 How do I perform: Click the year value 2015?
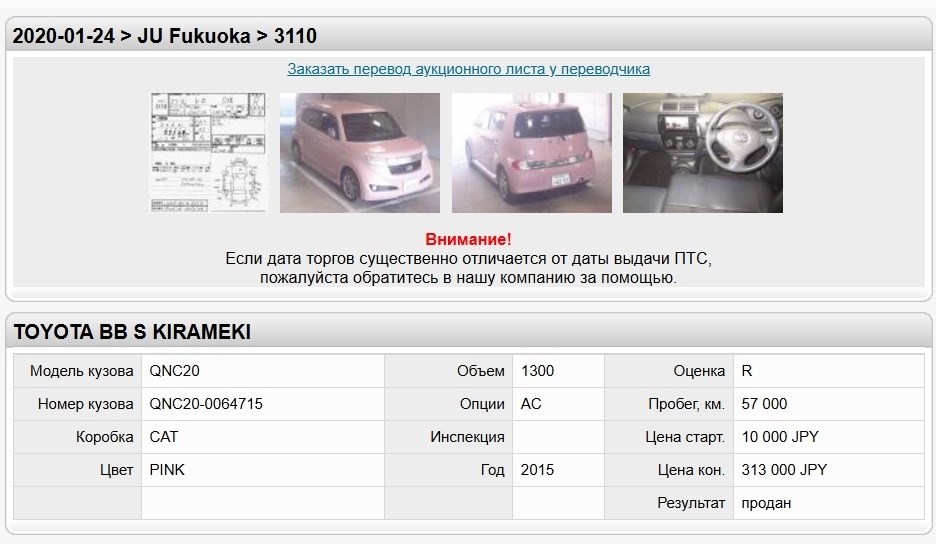pos(537,470)
